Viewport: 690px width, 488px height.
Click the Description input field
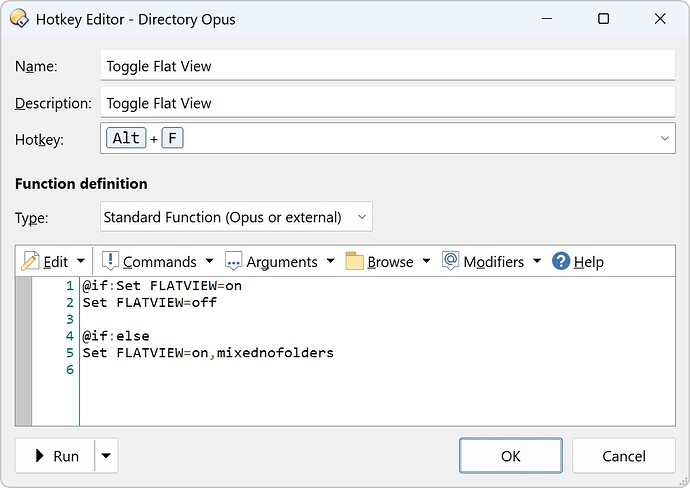pyautogui.click(x=388, y=102)
